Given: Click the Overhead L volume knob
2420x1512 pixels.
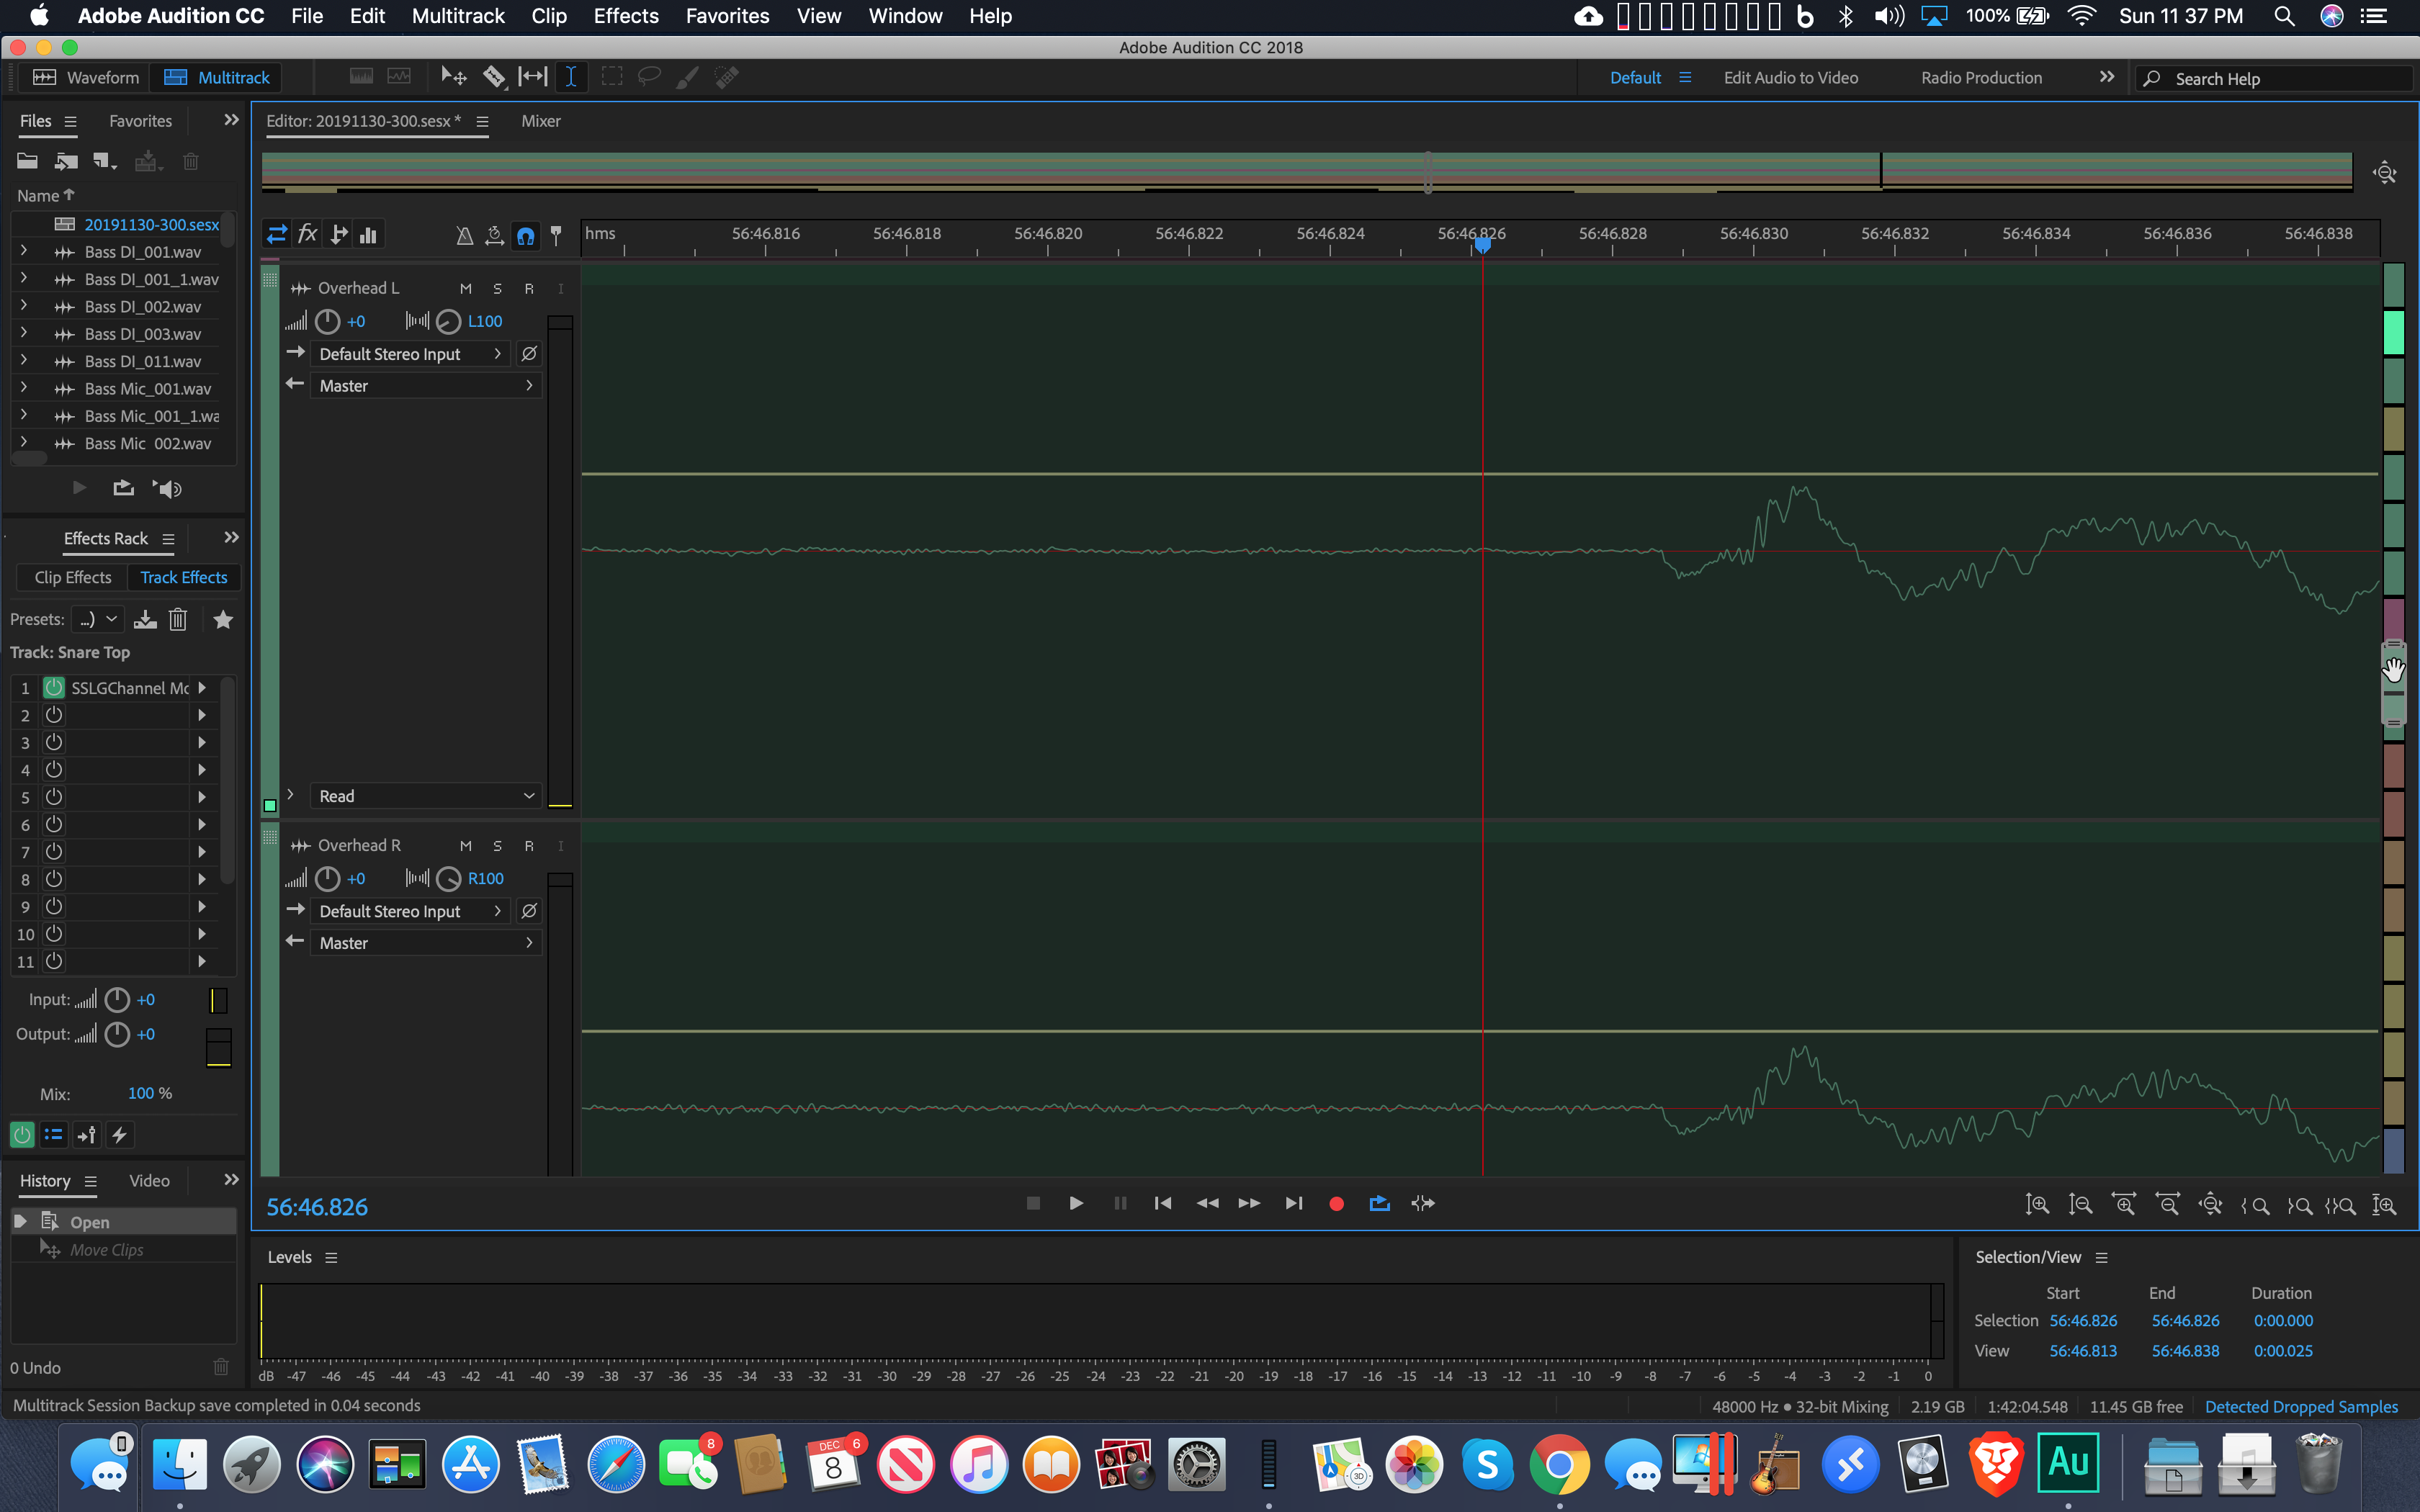Looking at the screenshot, I should [328, 321].
